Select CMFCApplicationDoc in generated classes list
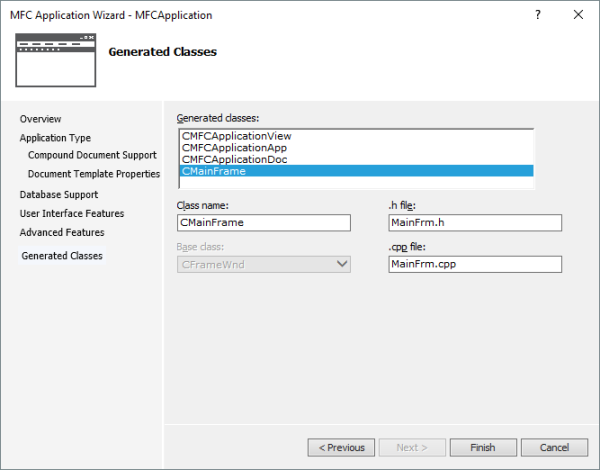This screenshot has width=600, height=470. click(x=356, y=159)
